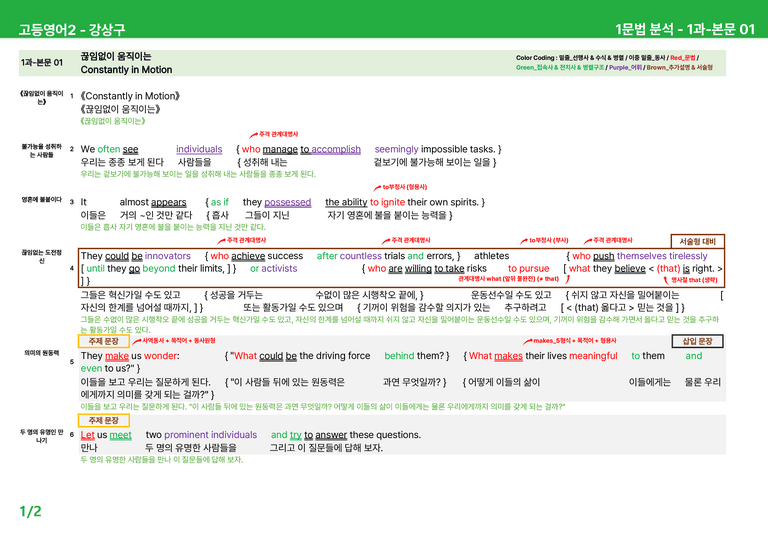The height and width of the screenshot is (543, 768).
Task: Click the red note '사역동사 + 목적어 + 동사원형'
Action: pos(179,340)
